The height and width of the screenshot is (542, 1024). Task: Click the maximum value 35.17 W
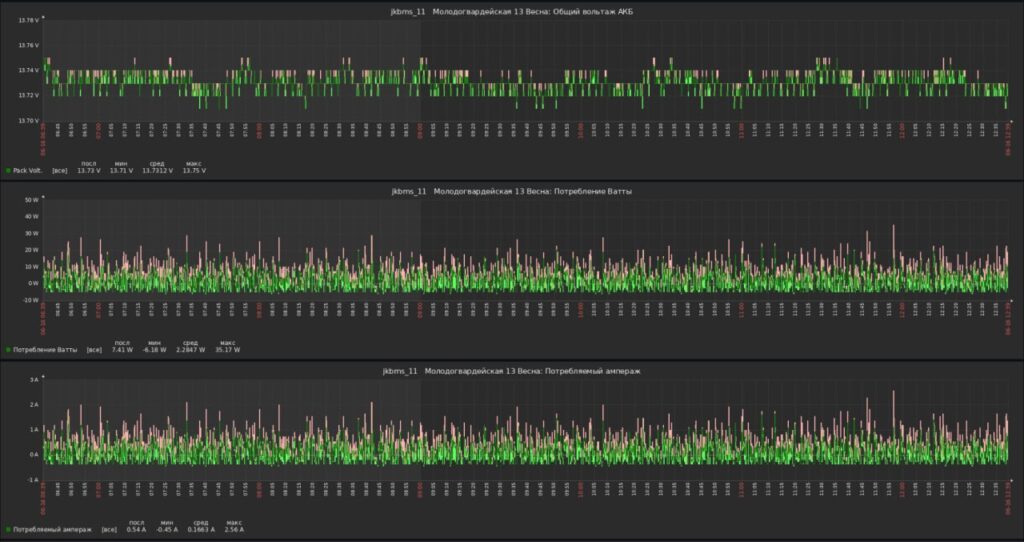tap(228, 350)
